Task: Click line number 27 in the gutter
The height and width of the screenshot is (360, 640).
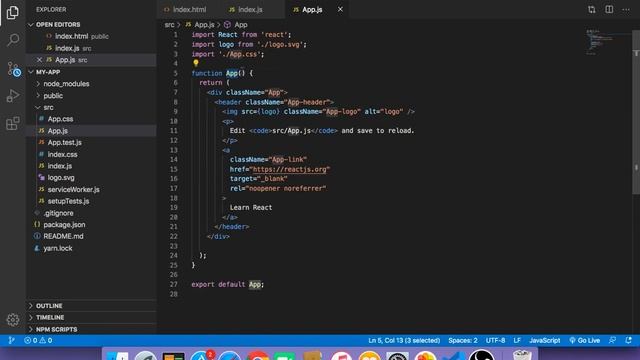Action: 174,284
